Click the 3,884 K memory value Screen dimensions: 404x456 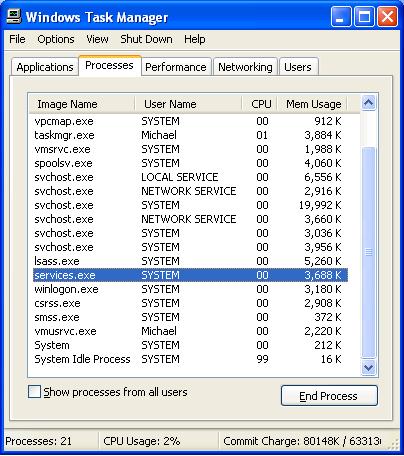pos(323,135)
